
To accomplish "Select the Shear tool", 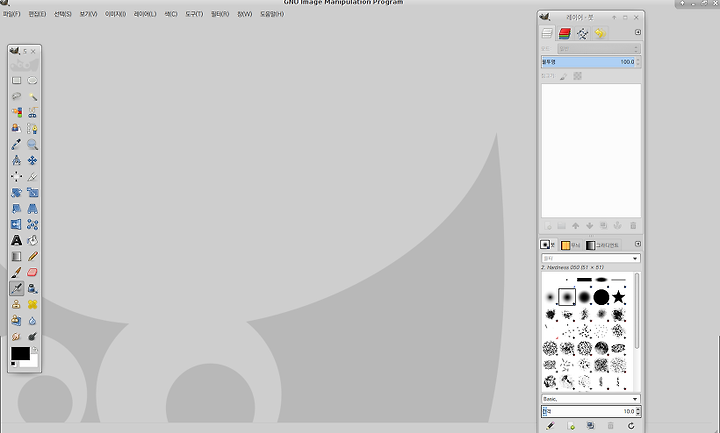I will [x=17, y=208].
